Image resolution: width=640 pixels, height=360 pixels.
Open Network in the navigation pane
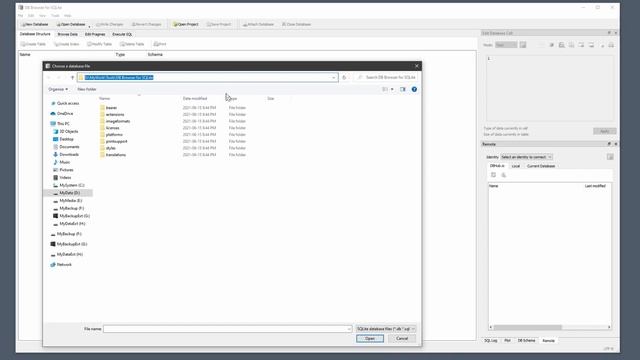point(64,265)
